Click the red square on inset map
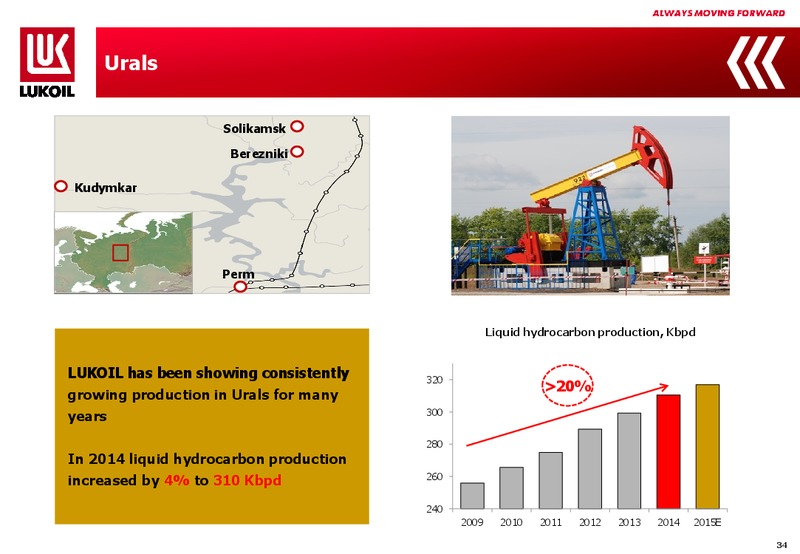 coord(120,253)
